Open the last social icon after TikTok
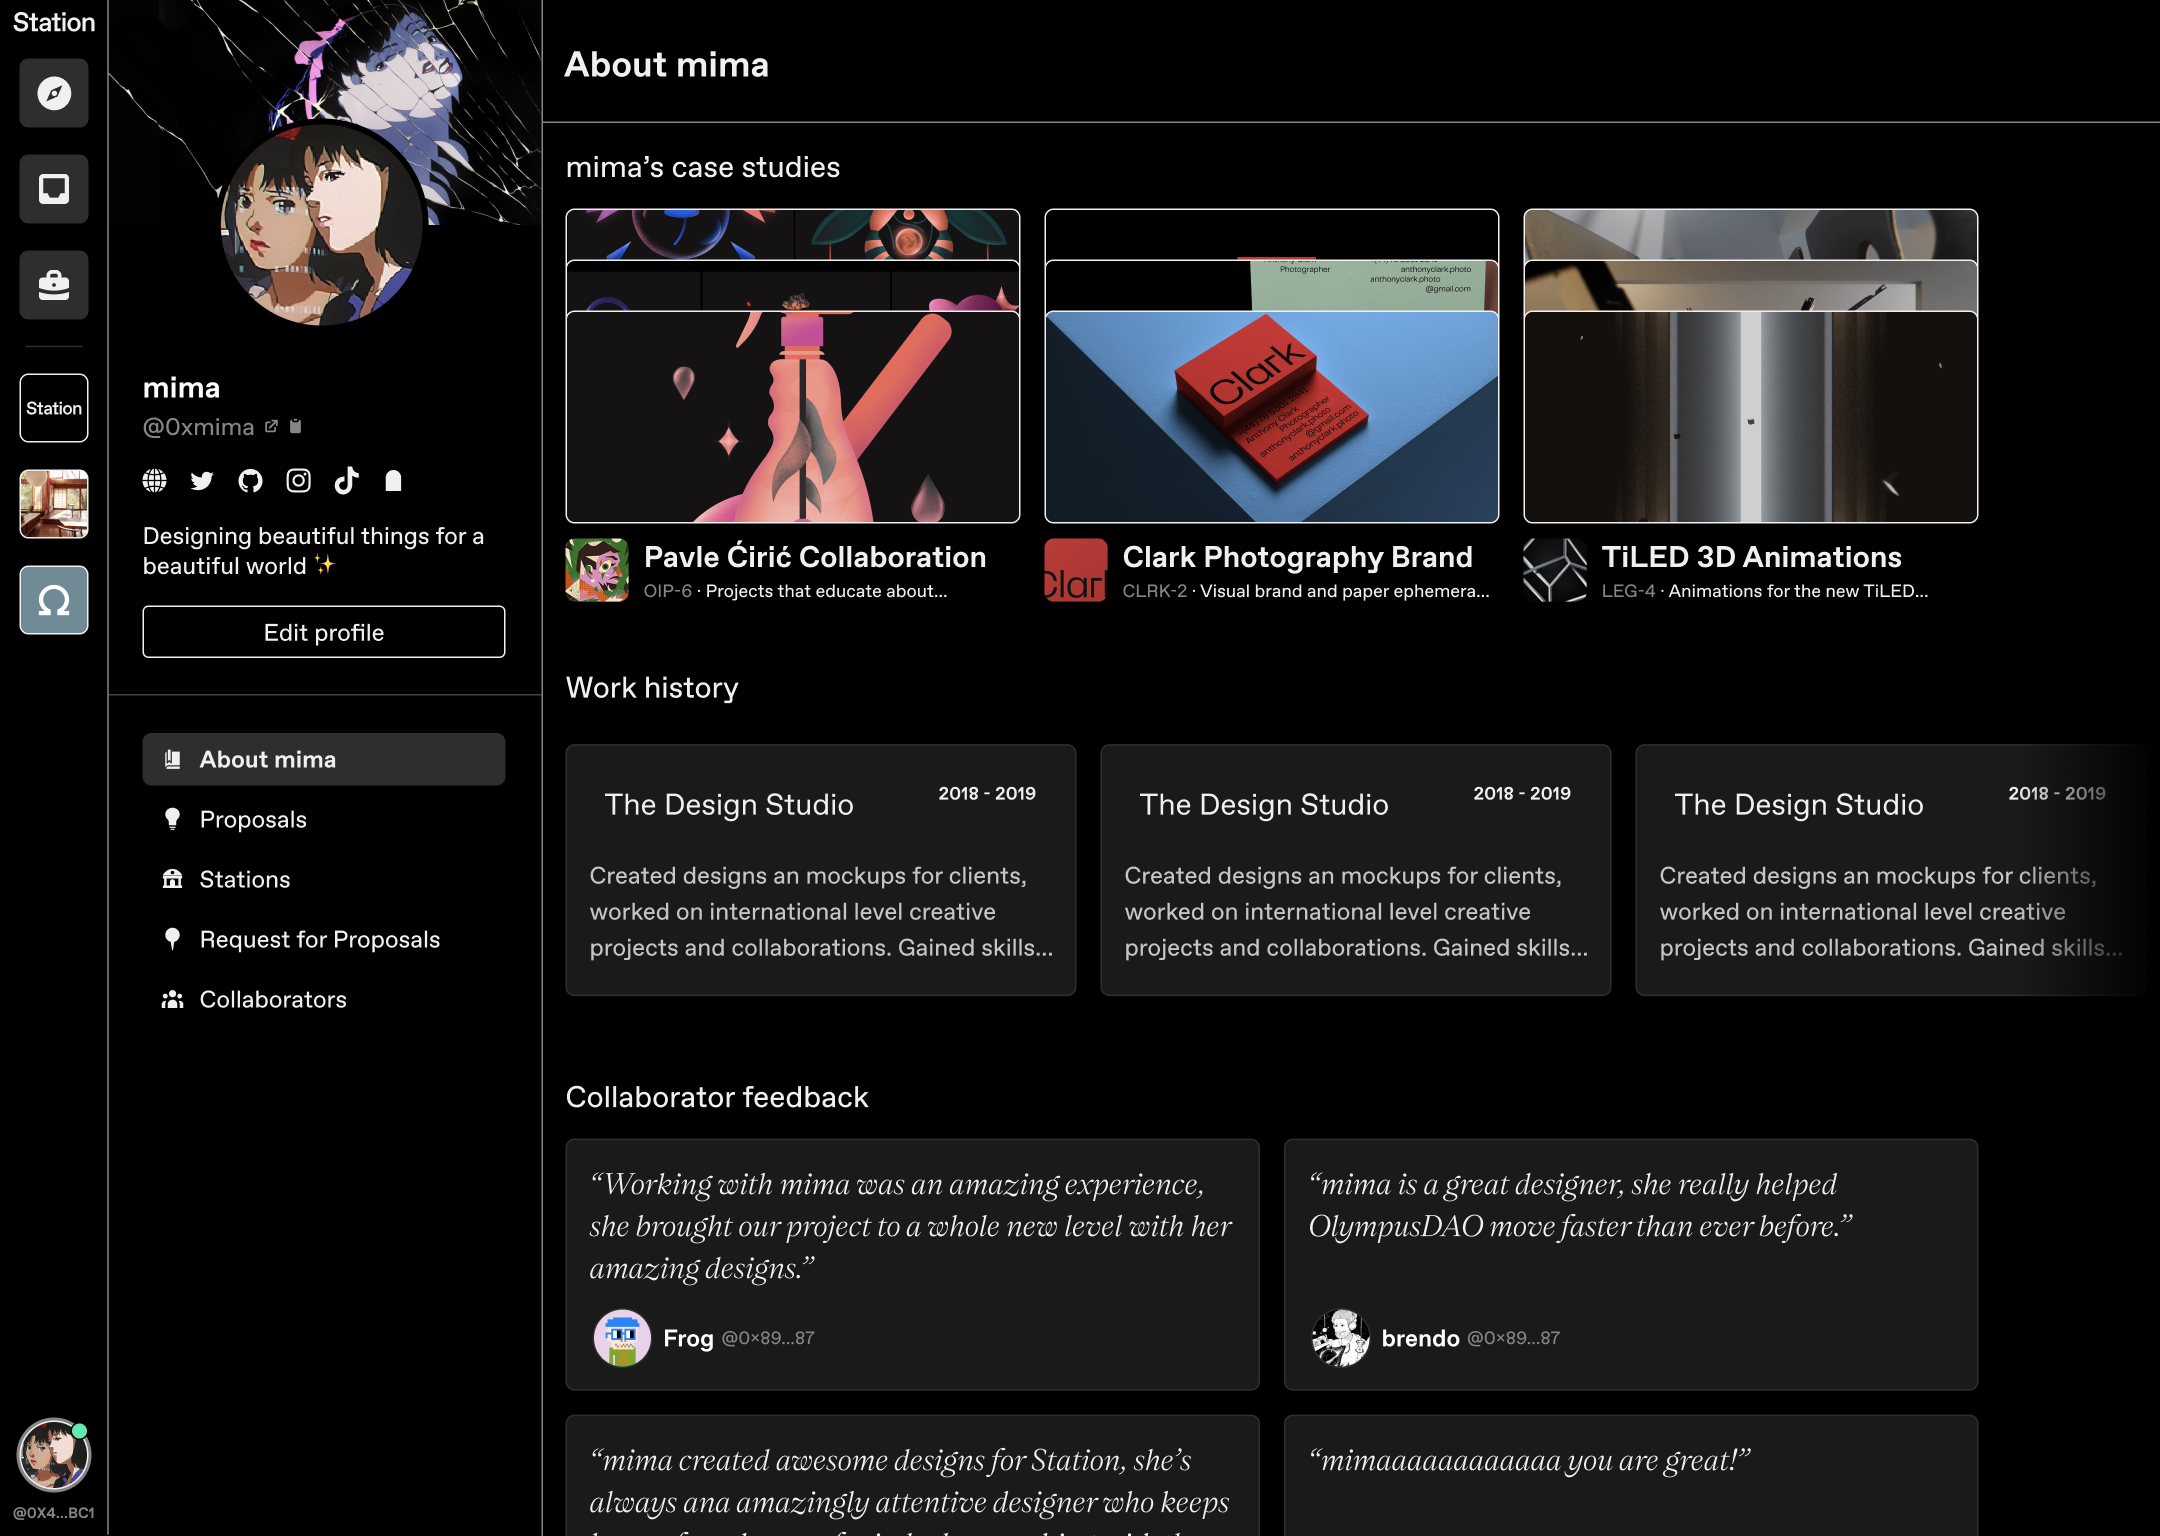Screen dimensions: 2160x1536 pyautogui.click(x=393, y=481)
